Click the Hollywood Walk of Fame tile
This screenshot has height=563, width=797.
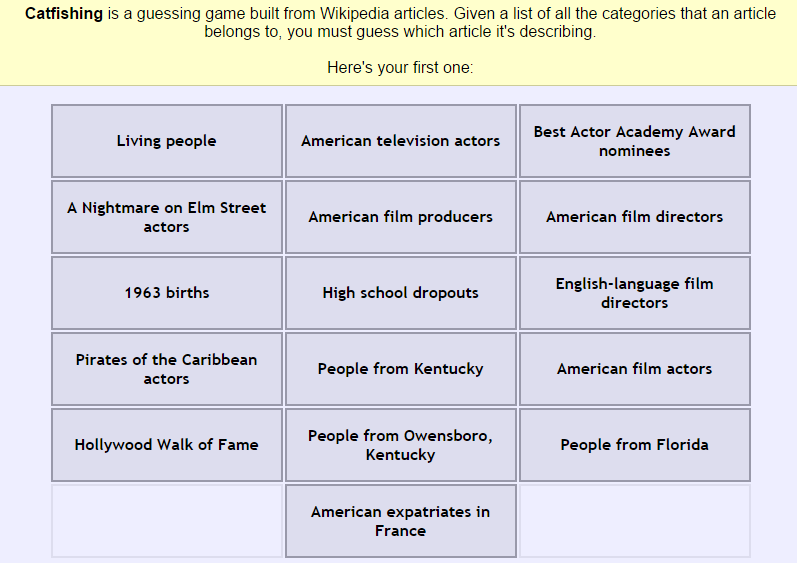[166, 445]
